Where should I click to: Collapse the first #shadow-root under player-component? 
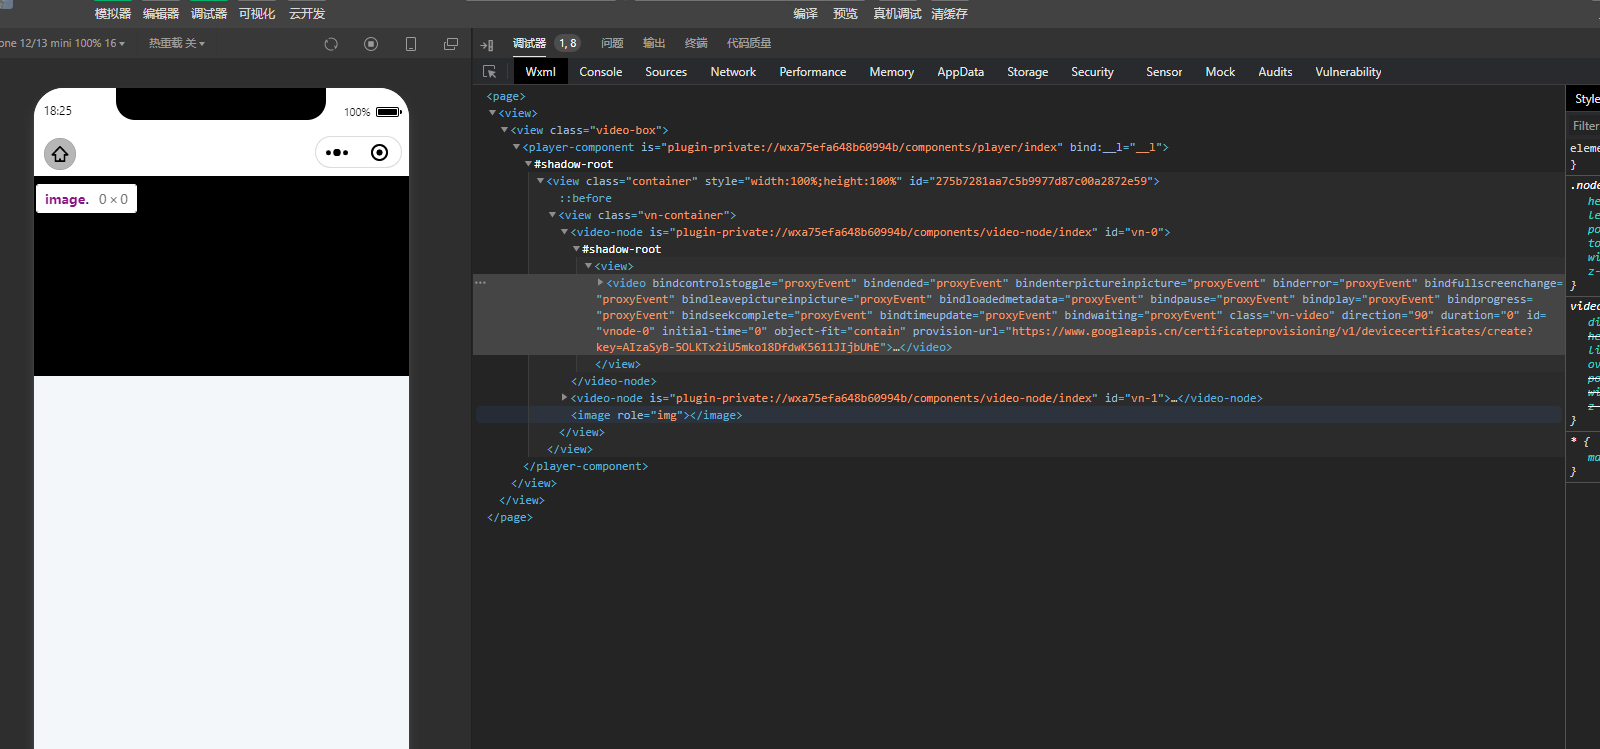(528, 164)
